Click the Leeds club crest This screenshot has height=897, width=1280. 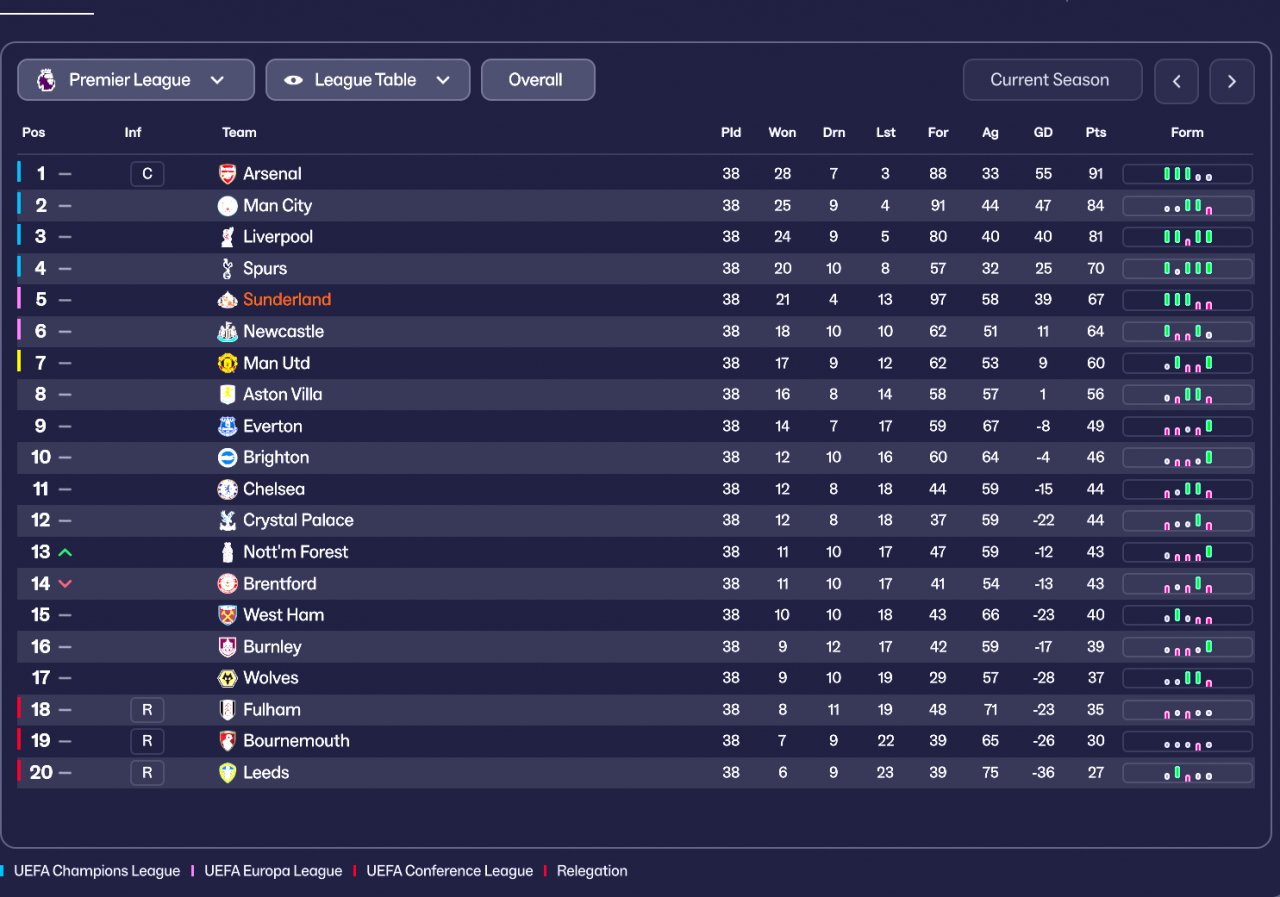pyautogui.click(x=228, y=773)
